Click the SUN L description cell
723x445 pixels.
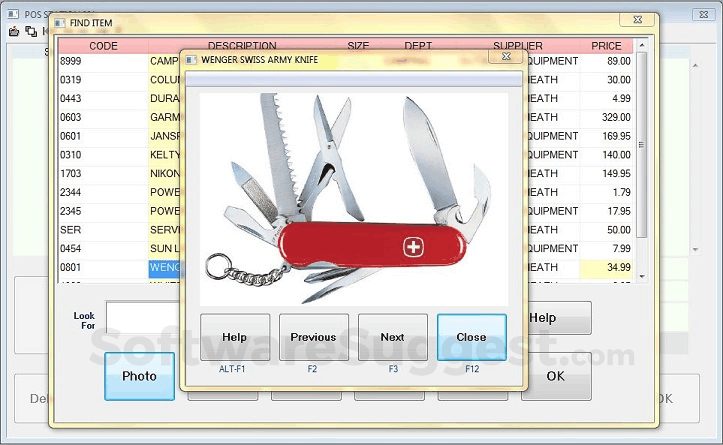165,249
